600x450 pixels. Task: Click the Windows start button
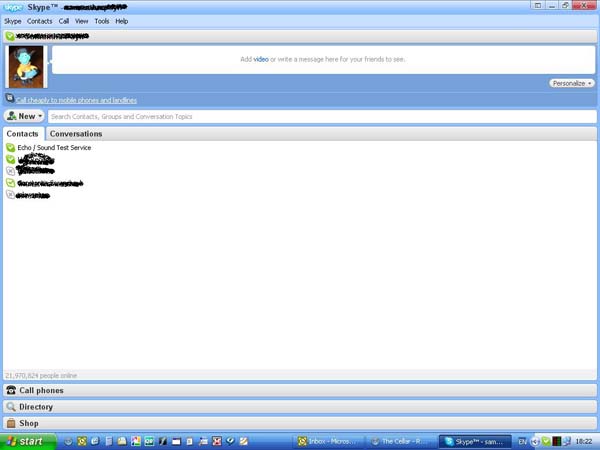tap(28, 442)
